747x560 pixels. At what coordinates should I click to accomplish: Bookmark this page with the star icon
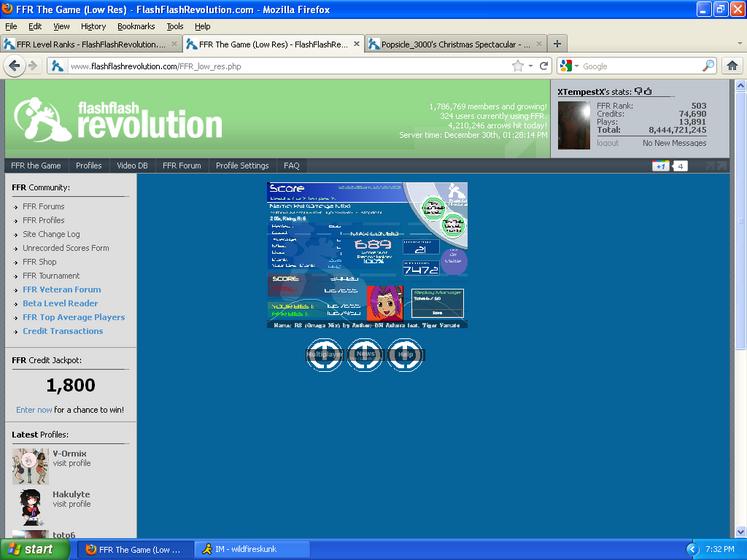pos(518,66)
